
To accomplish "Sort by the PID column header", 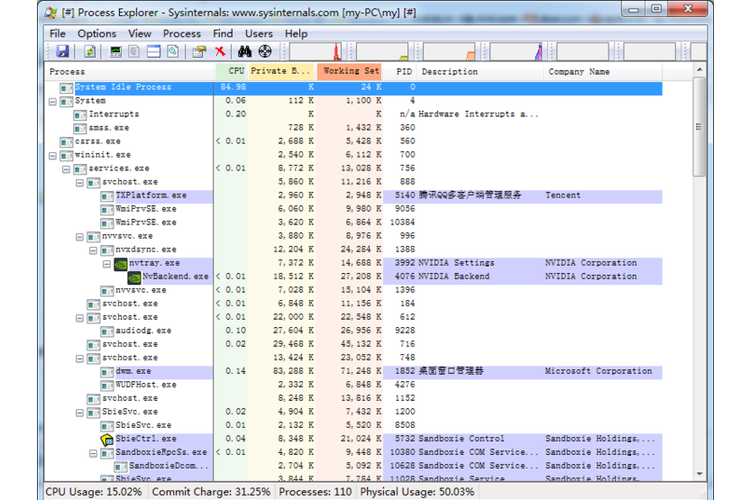I will [400, 72].
